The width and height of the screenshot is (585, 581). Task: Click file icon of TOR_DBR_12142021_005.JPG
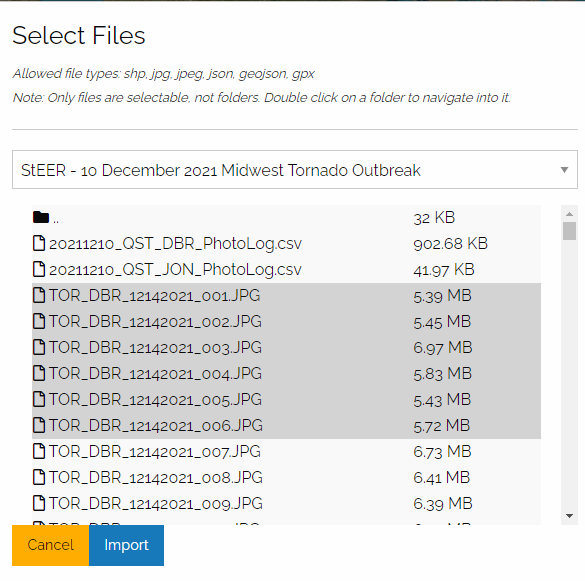[39, 399]
